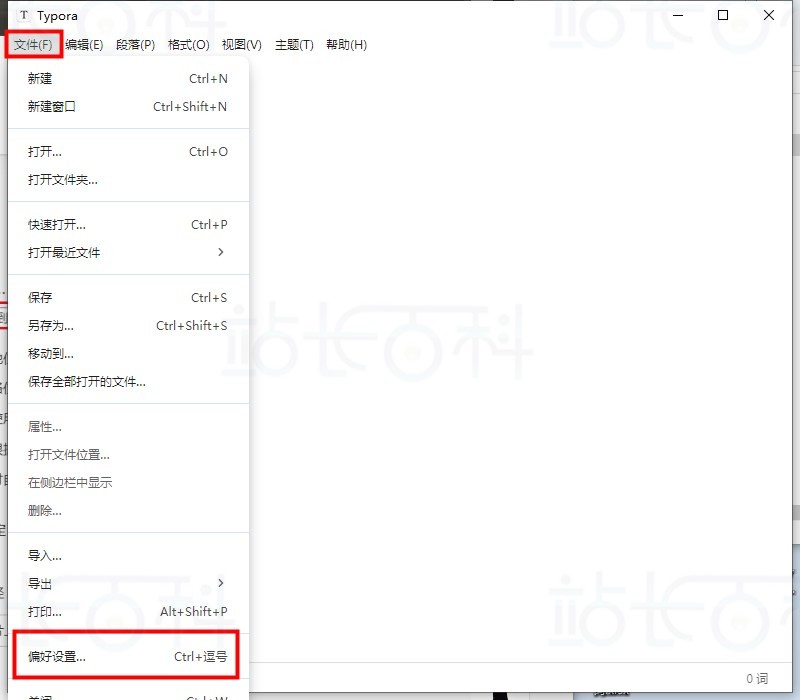Open the 编辑(E) menu
800x700 pixels.
[x=84, y=44]
